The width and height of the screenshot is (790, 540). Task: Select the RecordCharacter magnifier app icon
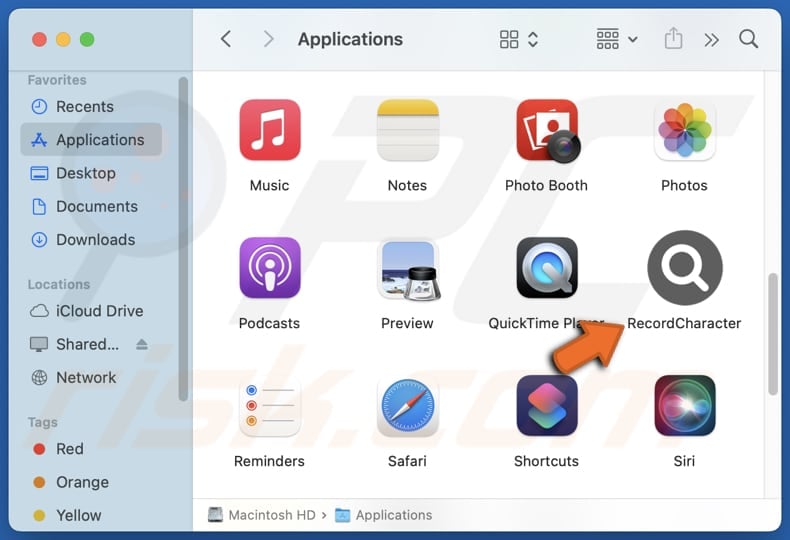685,267
